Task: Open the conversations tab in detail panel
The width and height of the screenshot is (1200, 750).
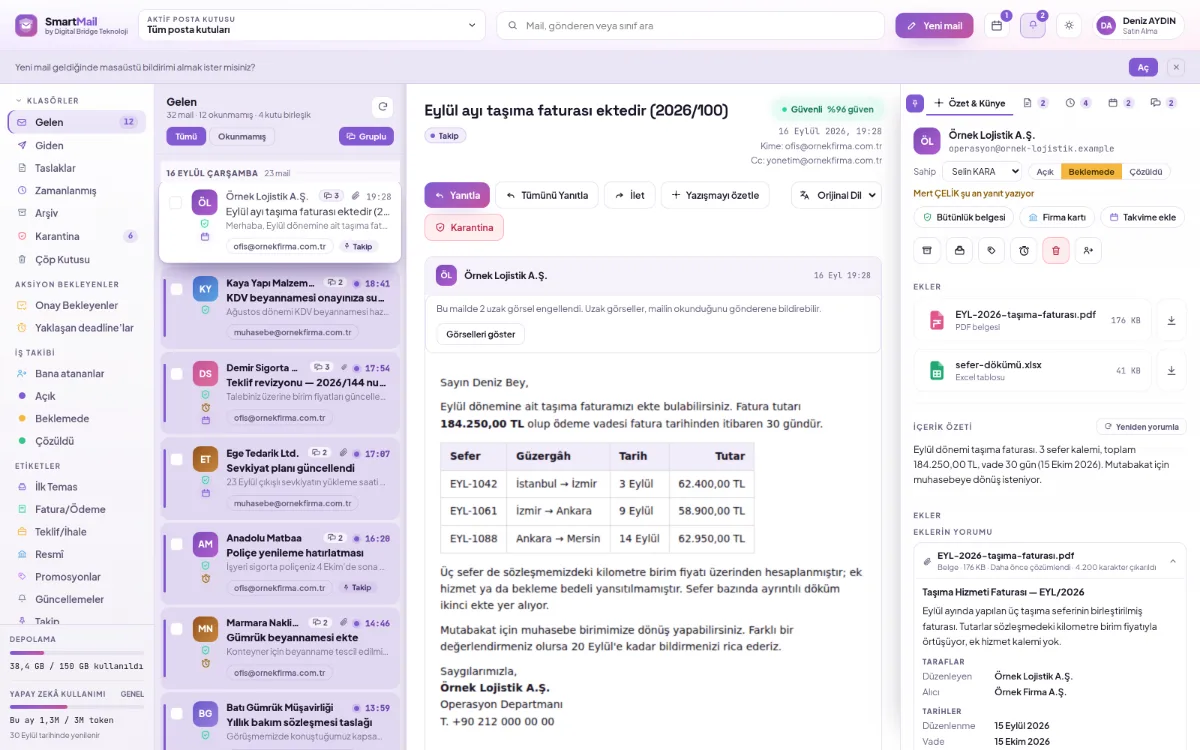Action: (1163, 103)
